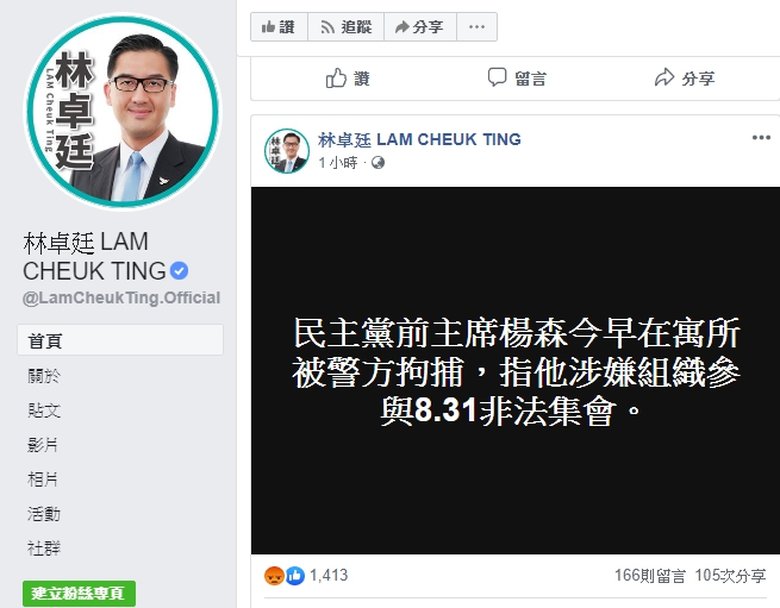Open the page more-options ellipsis menu
780x608 pixels.
click(x=477, y=27)
